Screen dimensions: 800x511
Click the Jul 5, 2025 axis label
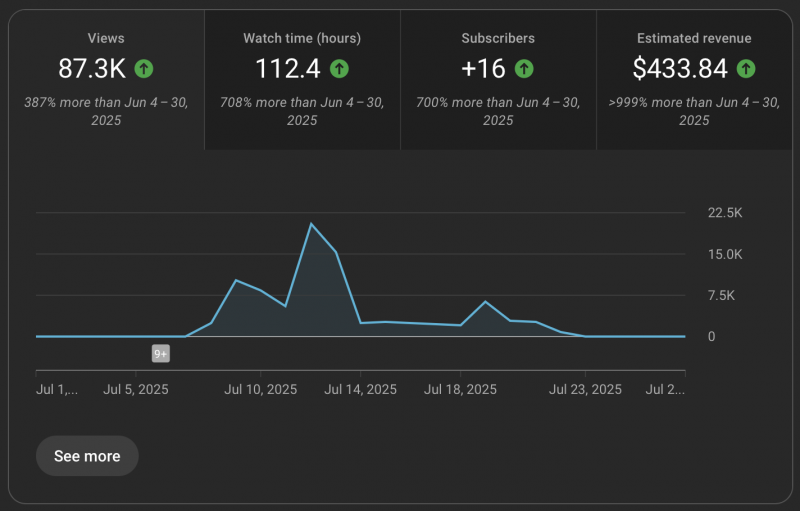click(136, 389)
